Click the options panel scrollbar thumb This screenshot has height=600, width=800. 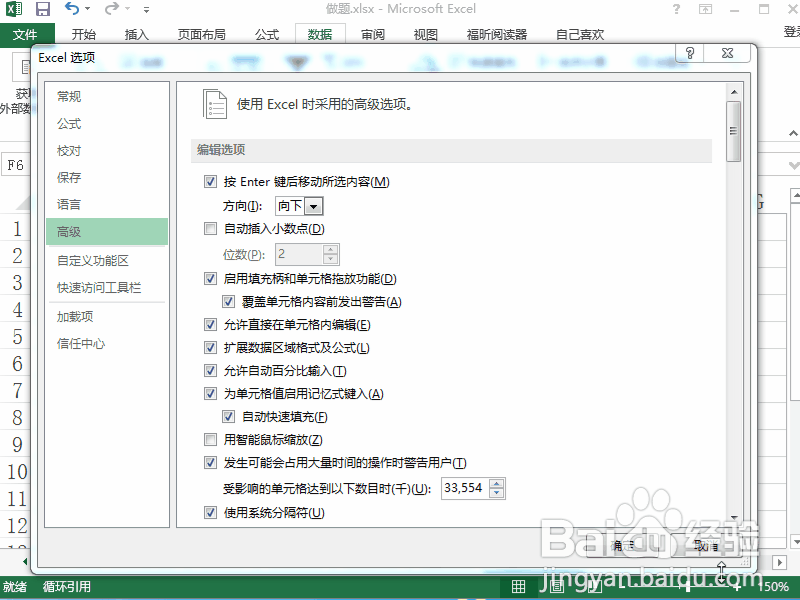click(x=734, y=131)
